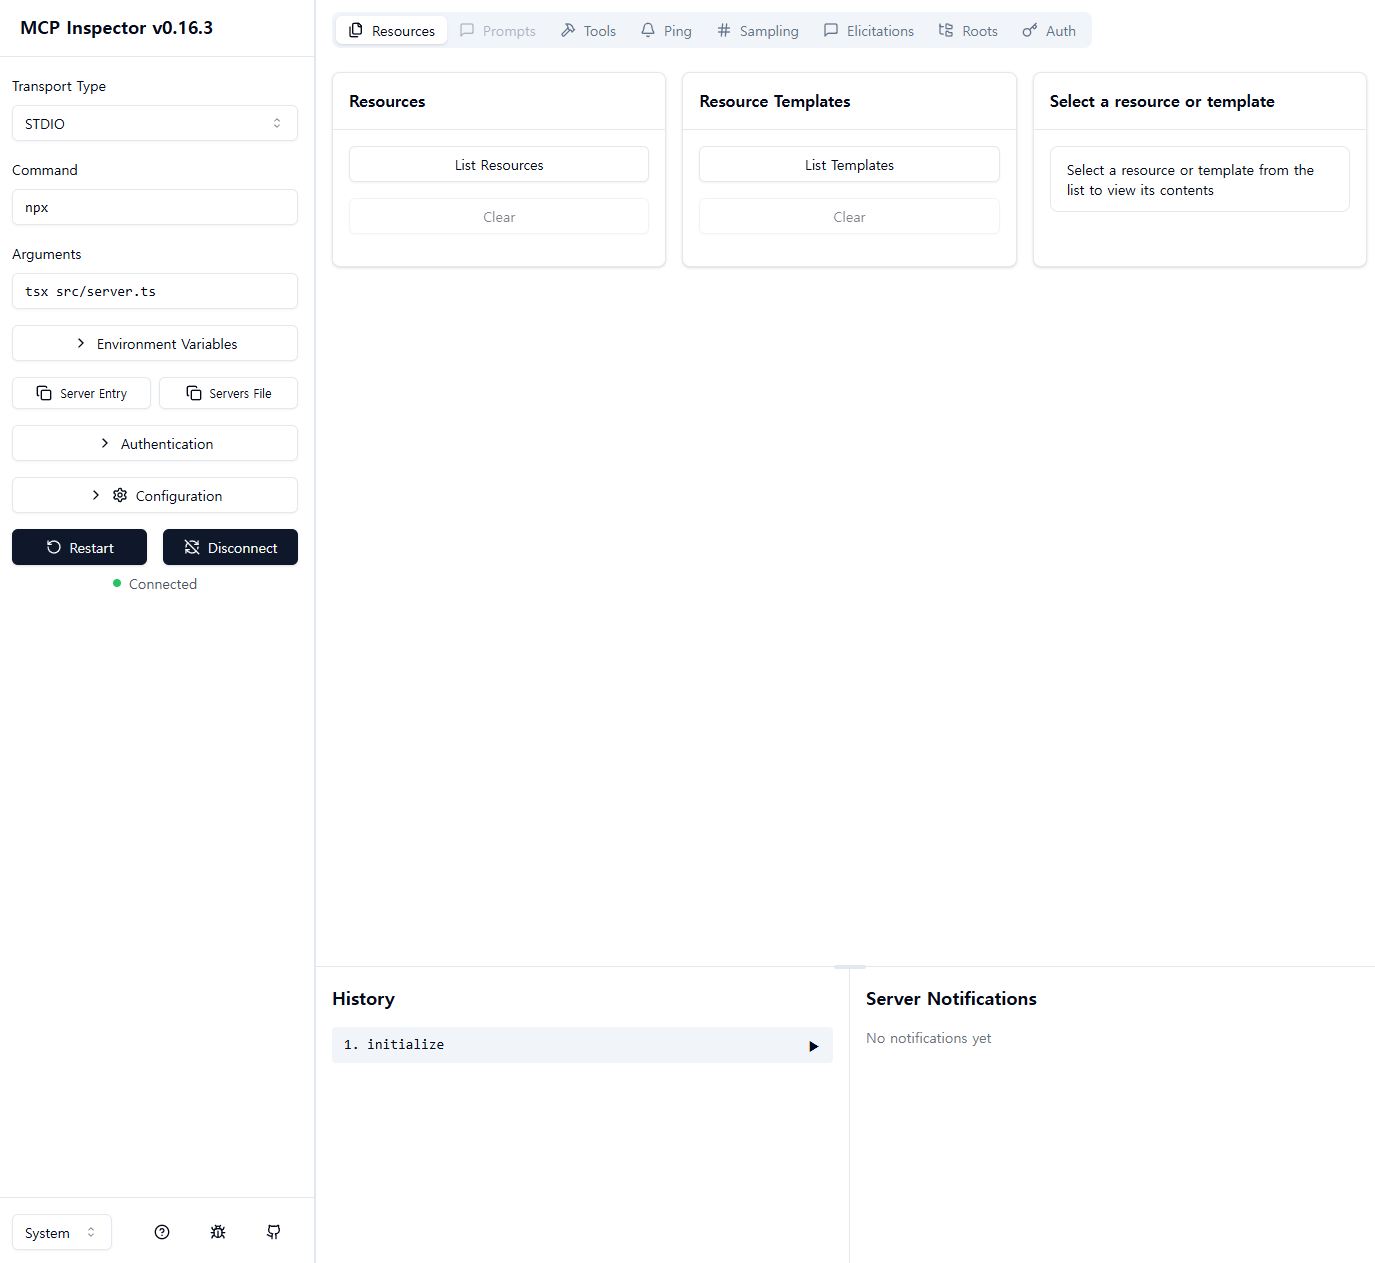Select the System theme dropdown

point(62,1232)
